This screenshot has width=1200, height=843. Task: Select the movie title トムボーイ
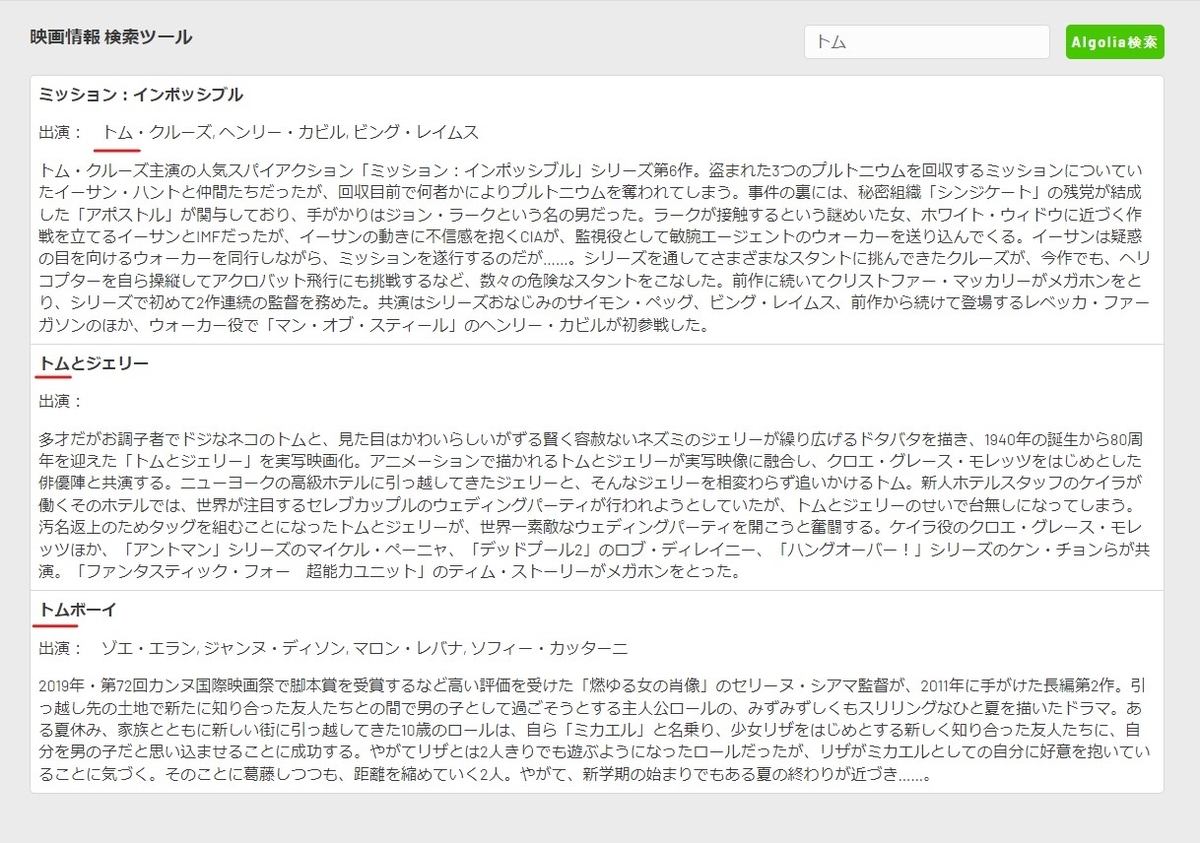(78, 609)
